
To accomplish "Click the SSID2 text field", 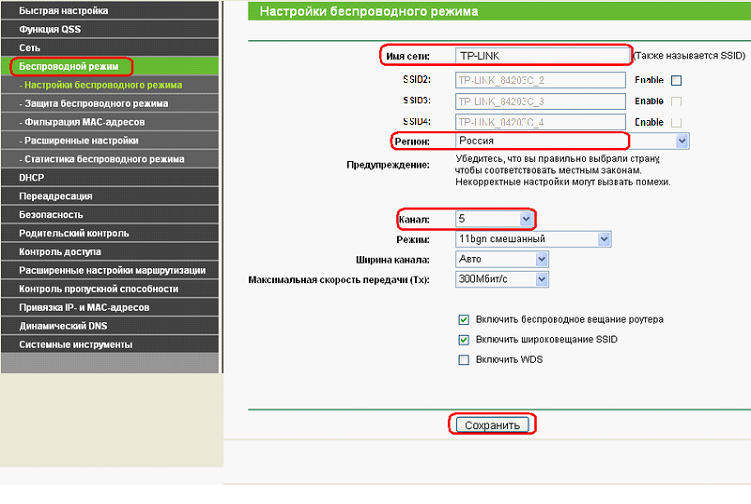I will (540, 80).
